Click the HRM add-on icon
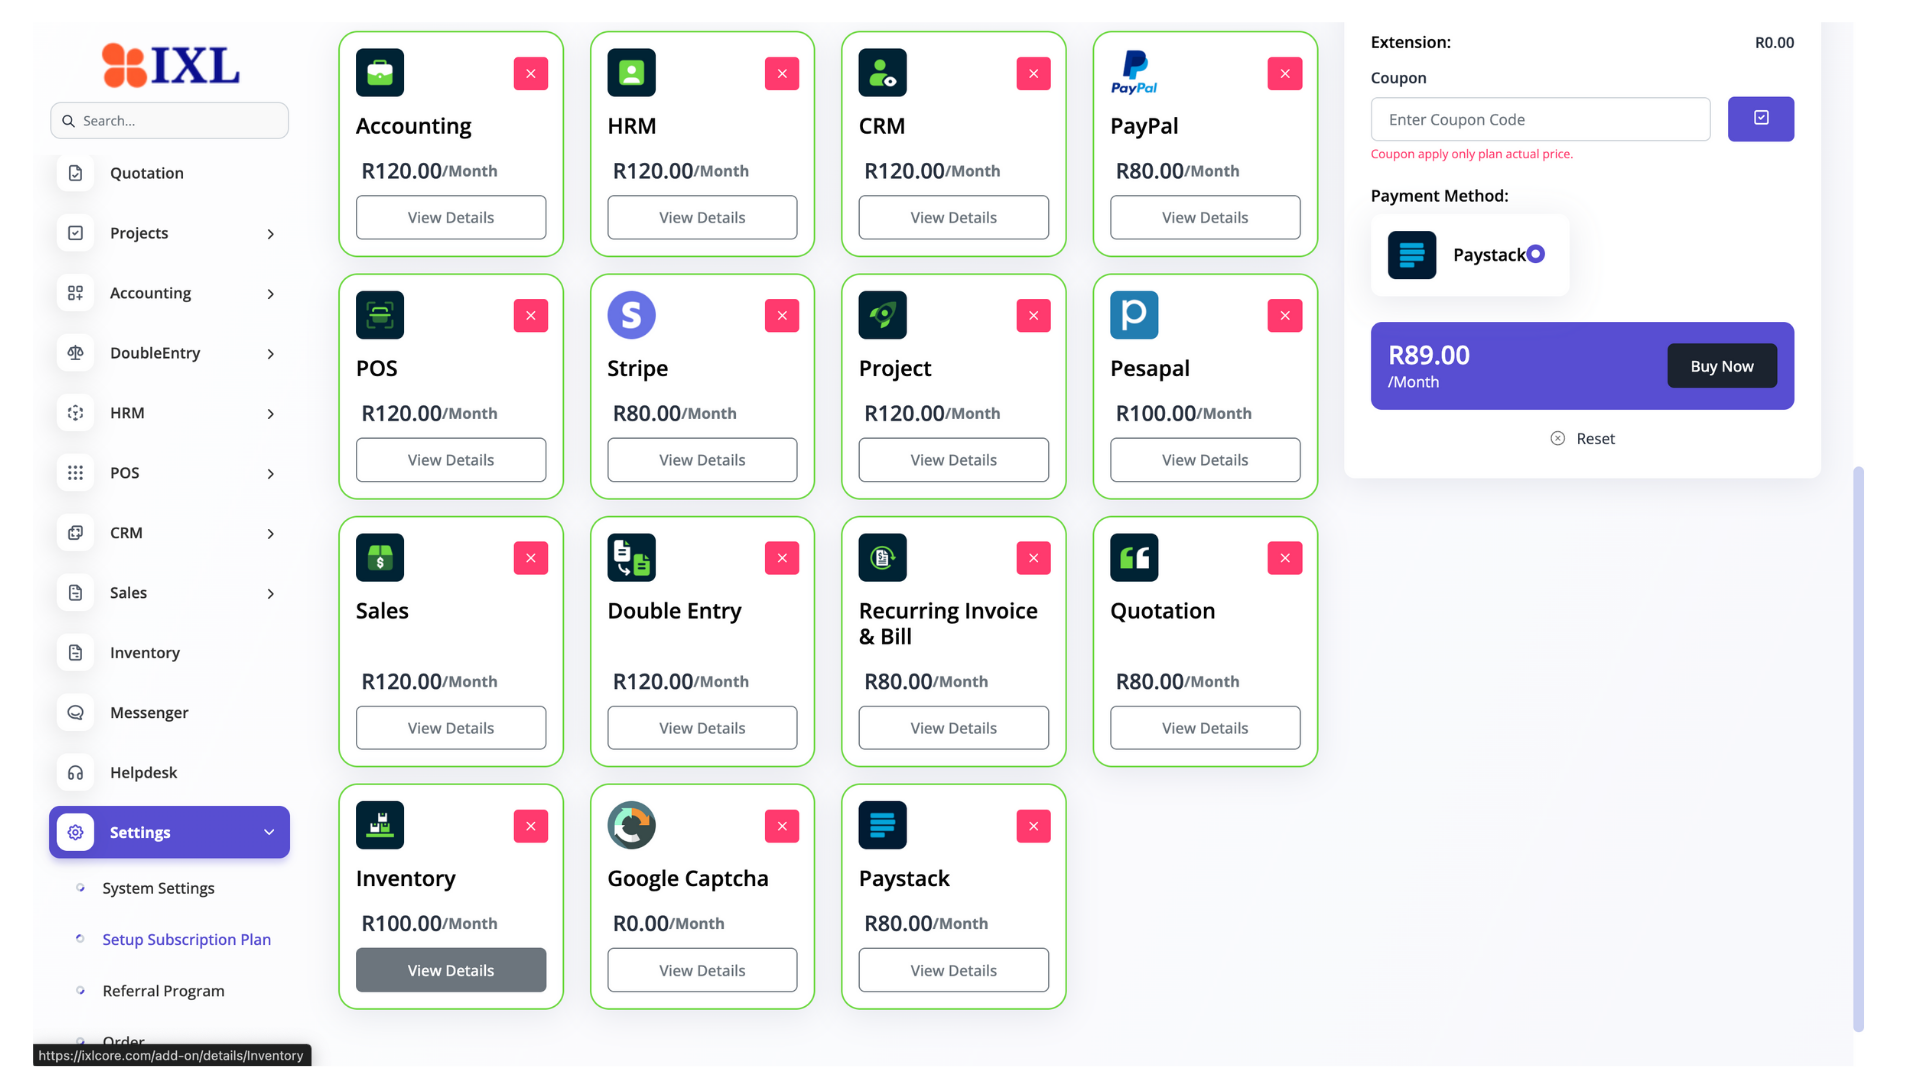The width and height of the screenshot is (1920, 1080). (x=631, y=73)
